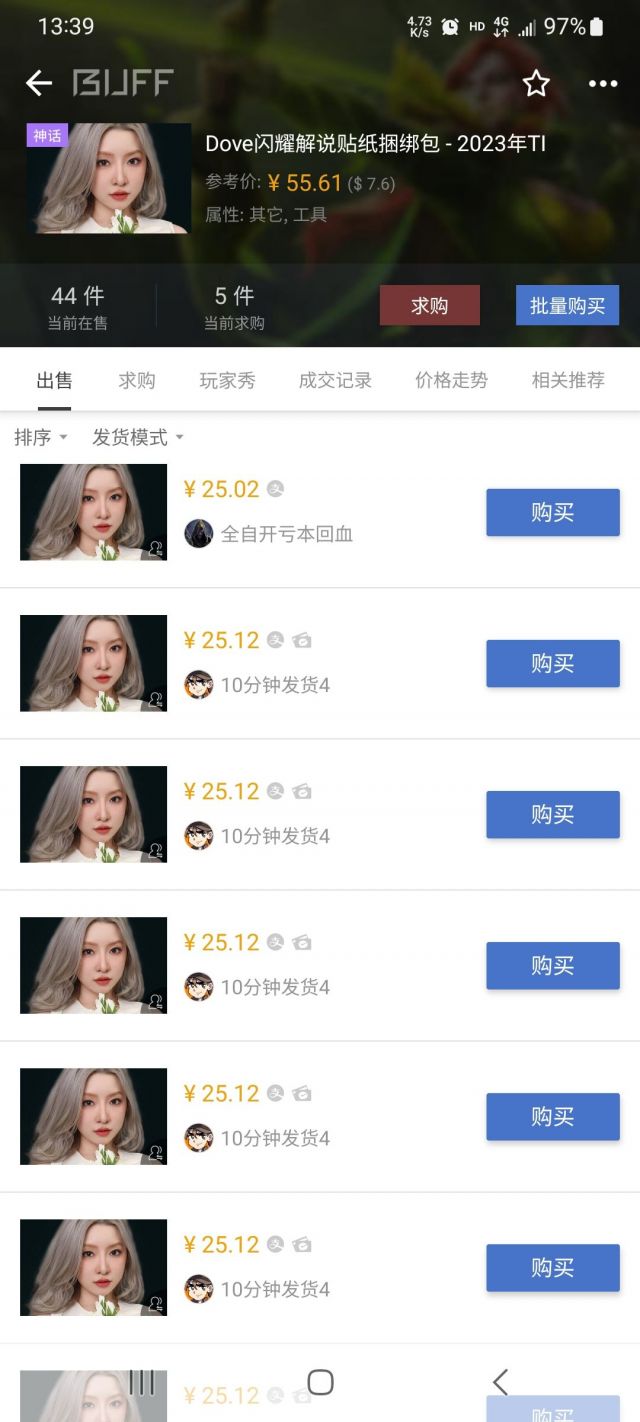Switch to the 求购 tab
Image resolution: width=640 pixels, height=1422 pixels.
pyautogui.click(x=136, y=380)
